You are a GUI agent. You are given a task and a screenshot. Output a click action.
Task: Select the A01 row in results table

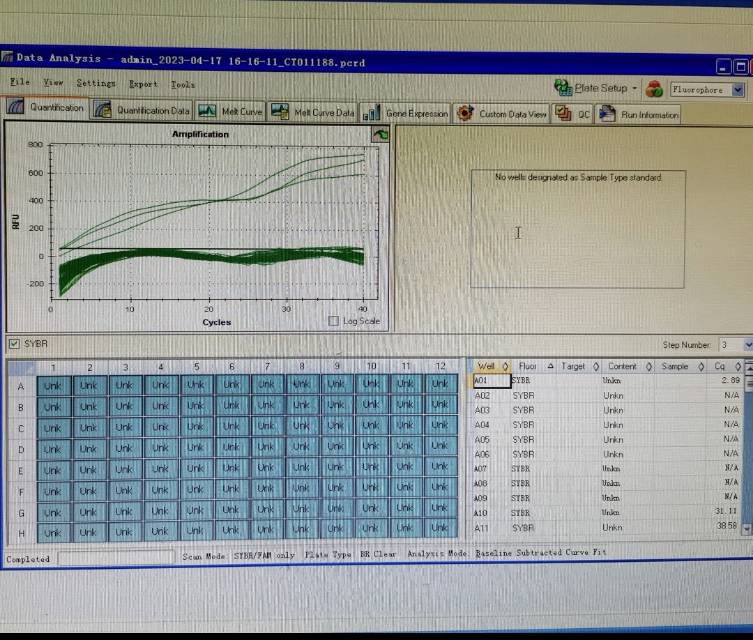(607, 380)
